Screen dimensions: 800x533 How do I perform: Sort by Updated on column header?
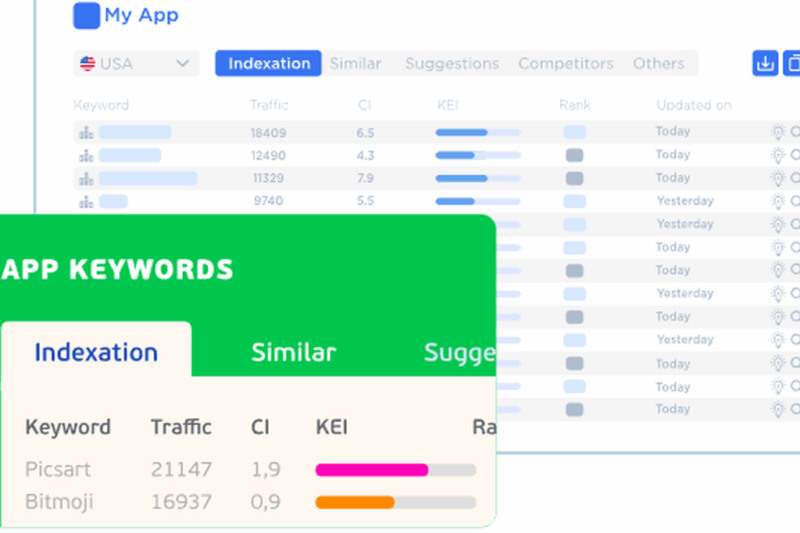694,105
